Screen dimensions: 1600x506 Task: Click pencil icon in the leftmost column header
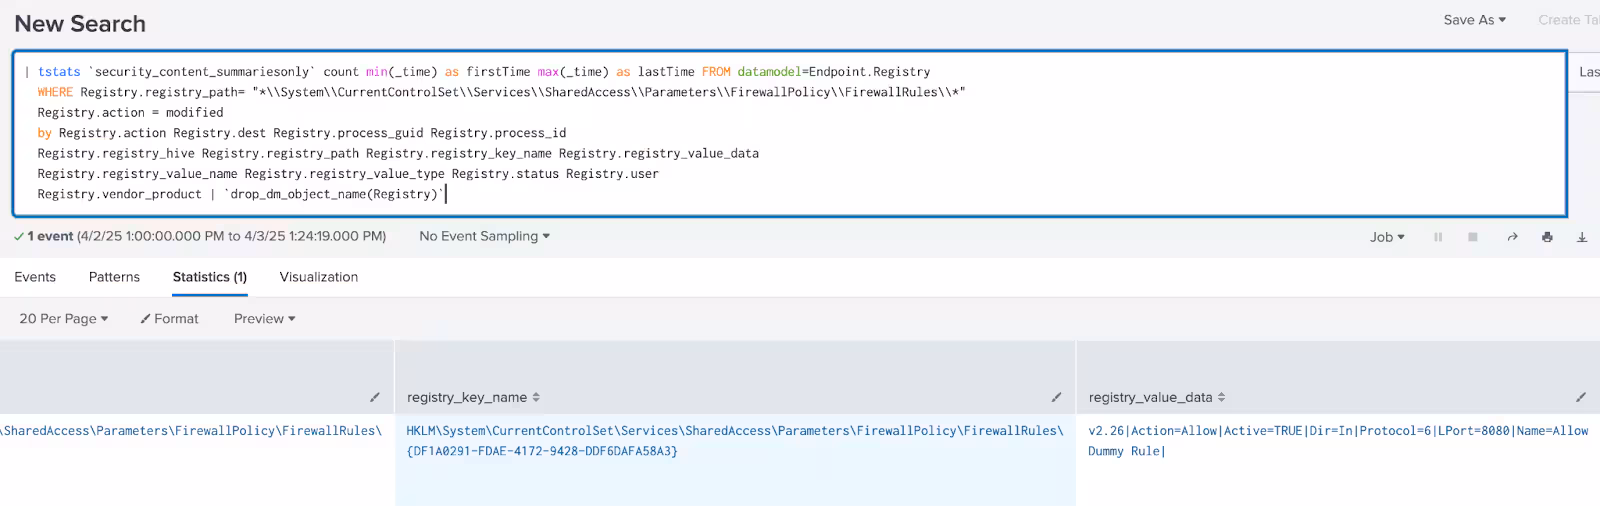point(375,397)
